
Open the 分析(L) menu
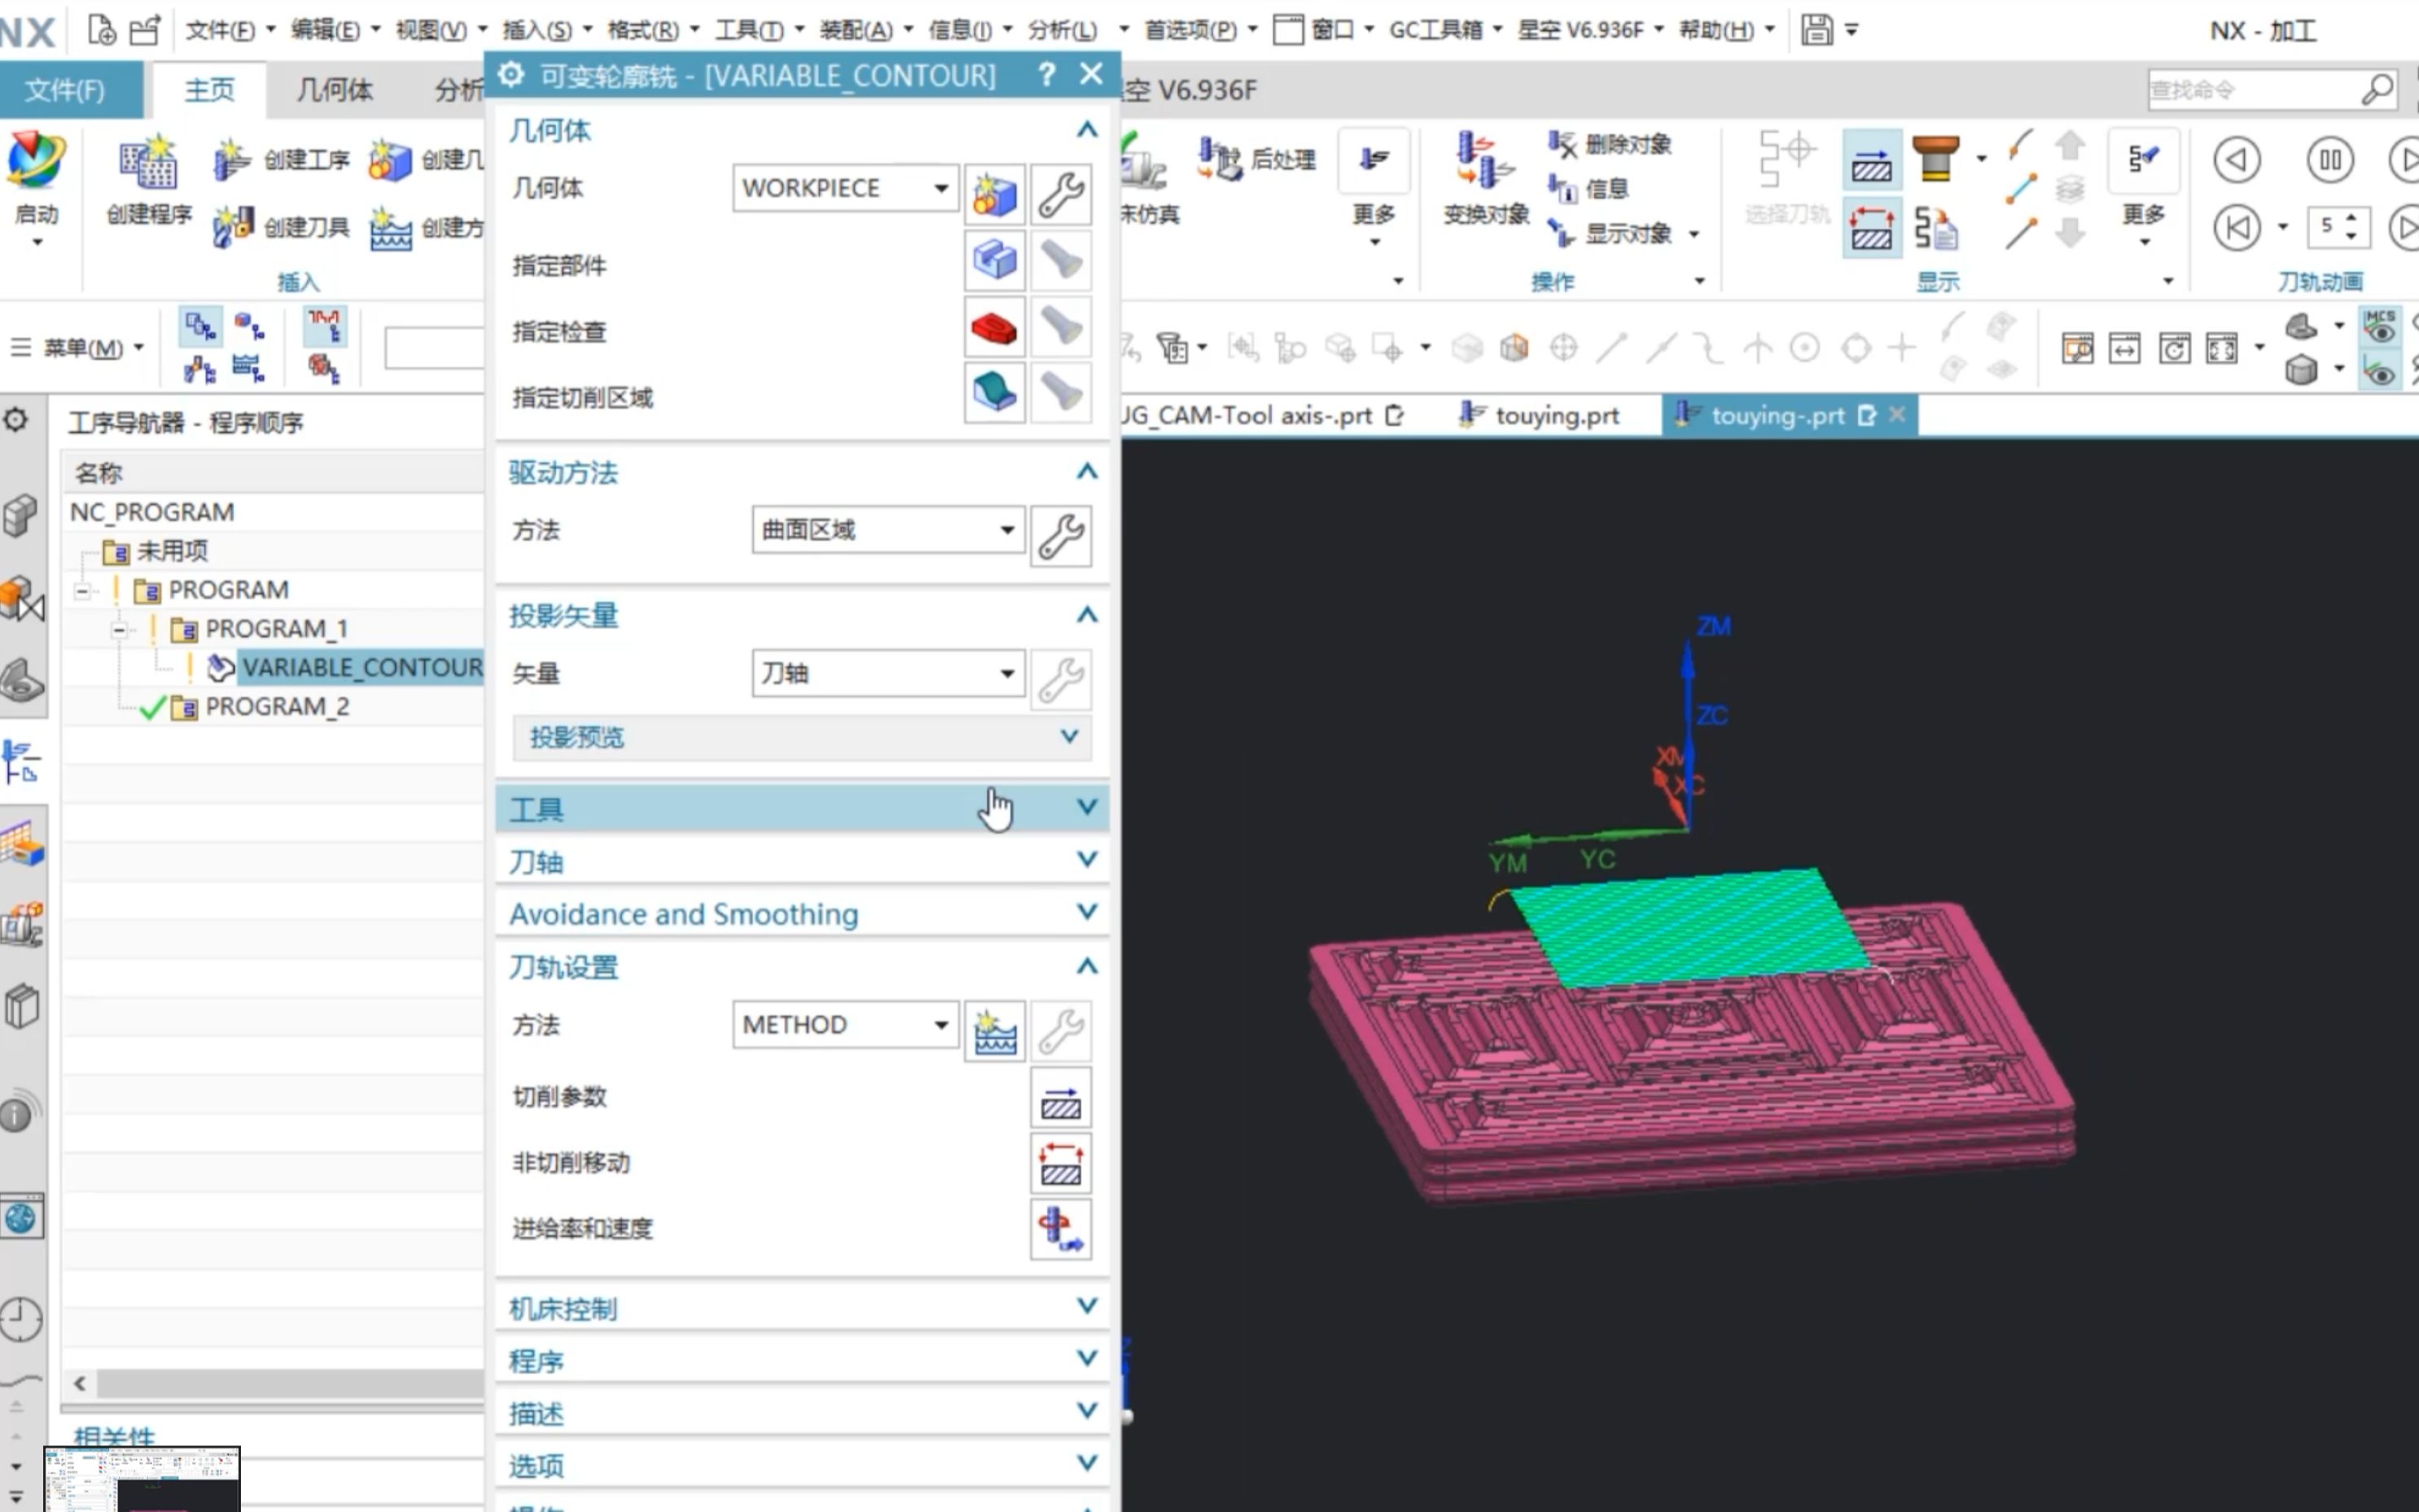pyautogui.click(x=1061, y=30)
